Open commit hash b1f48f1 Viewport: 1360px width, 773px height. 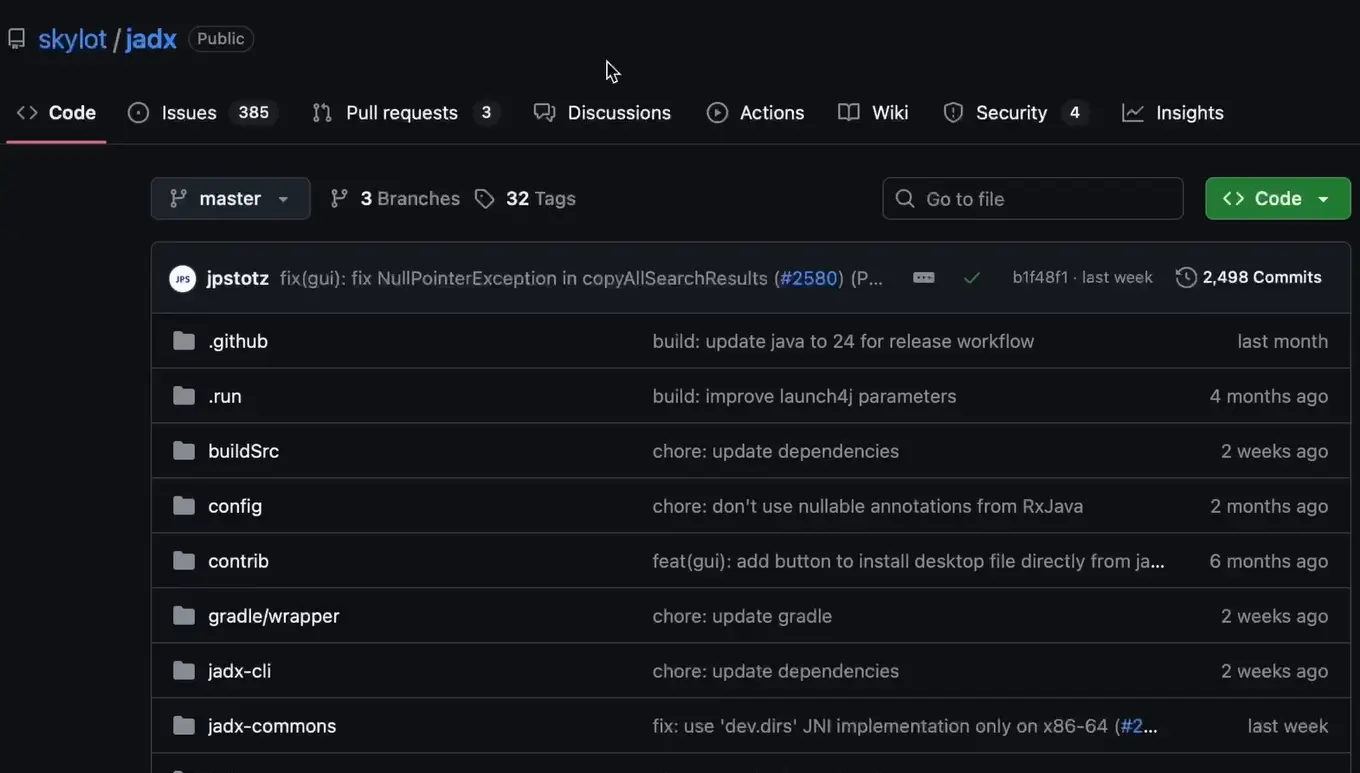(1040, 277)
